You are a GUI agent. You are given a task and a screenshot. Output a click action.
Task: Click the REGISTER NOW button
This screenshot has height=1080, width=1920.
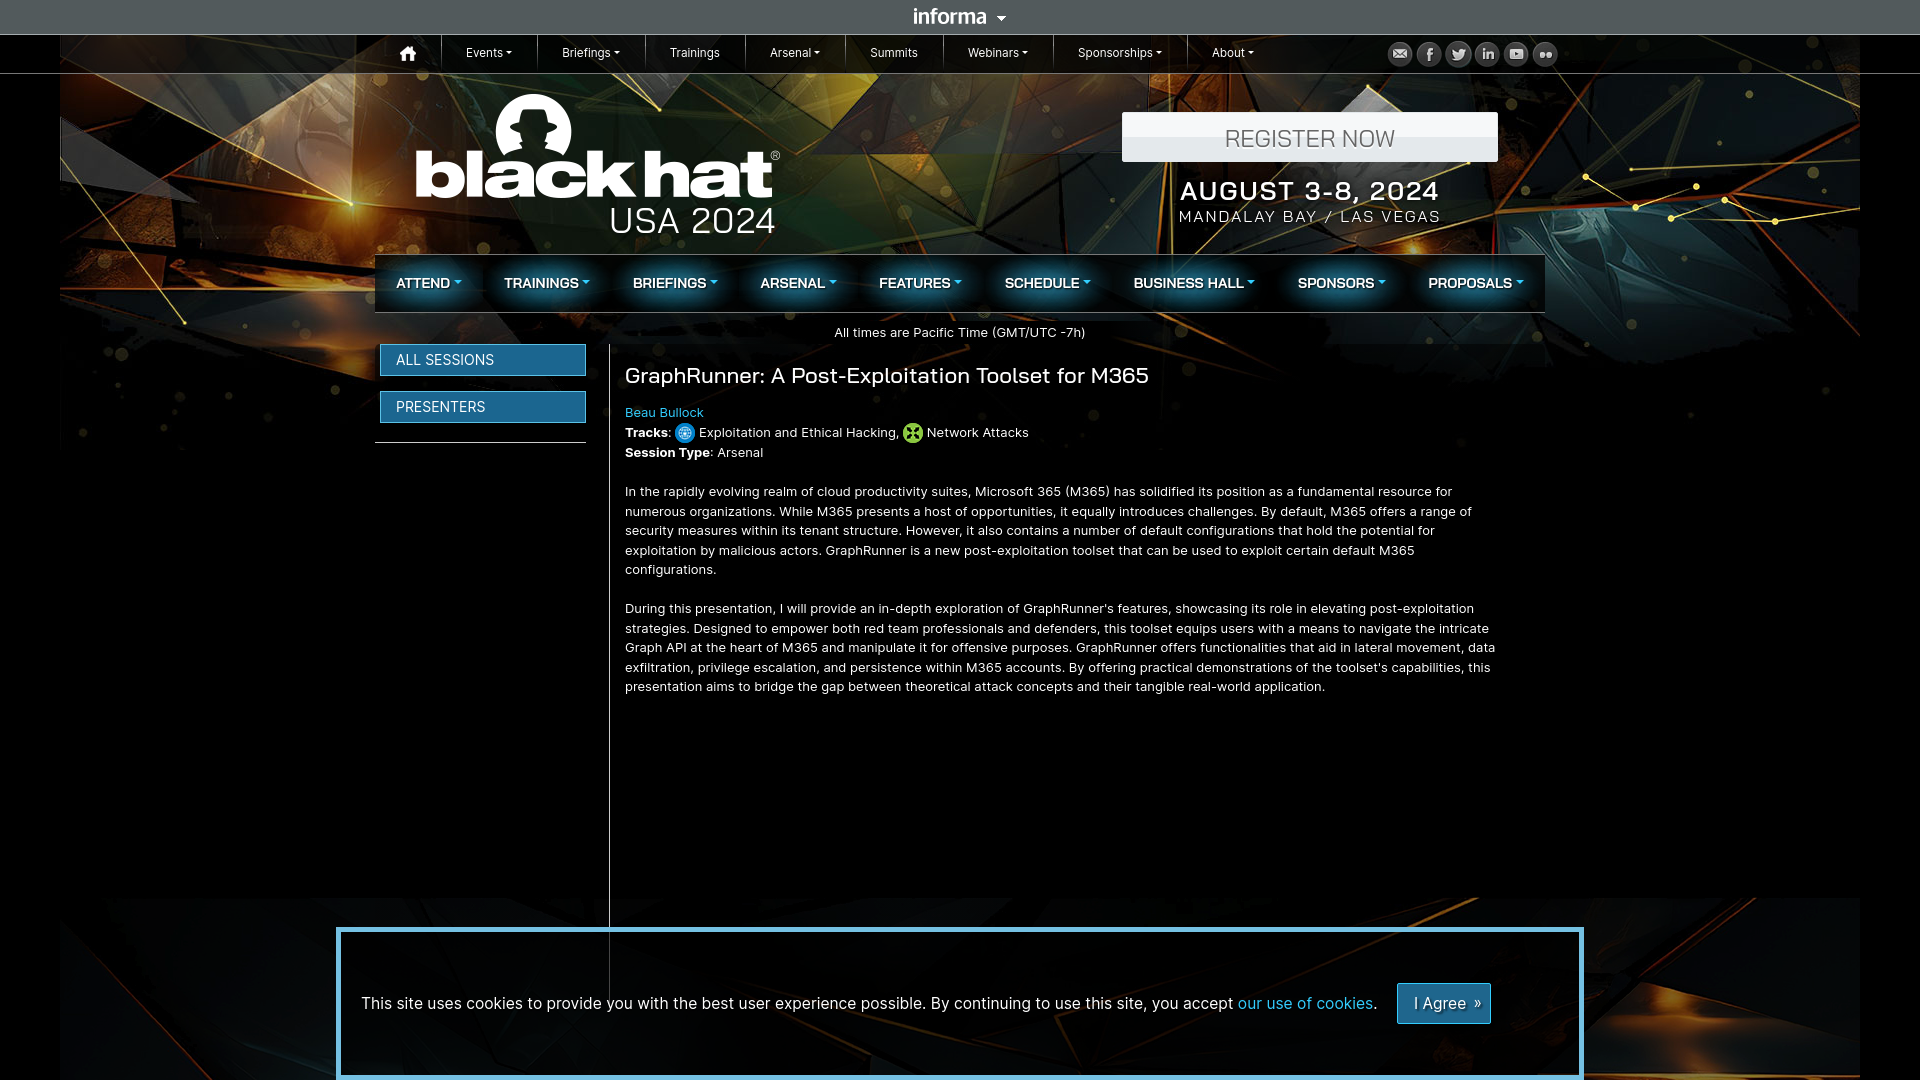click(x=1310, y=138)
